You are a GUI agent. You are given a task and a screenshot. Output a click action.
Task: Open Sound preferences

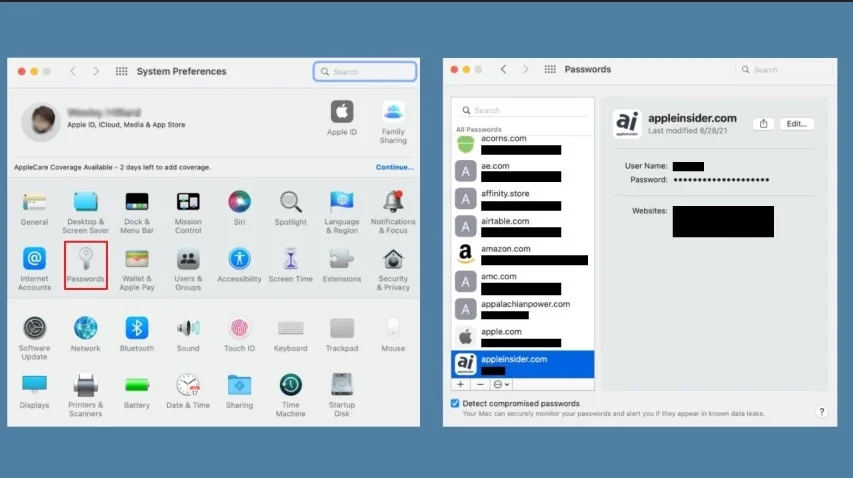[x=188, y=333]
